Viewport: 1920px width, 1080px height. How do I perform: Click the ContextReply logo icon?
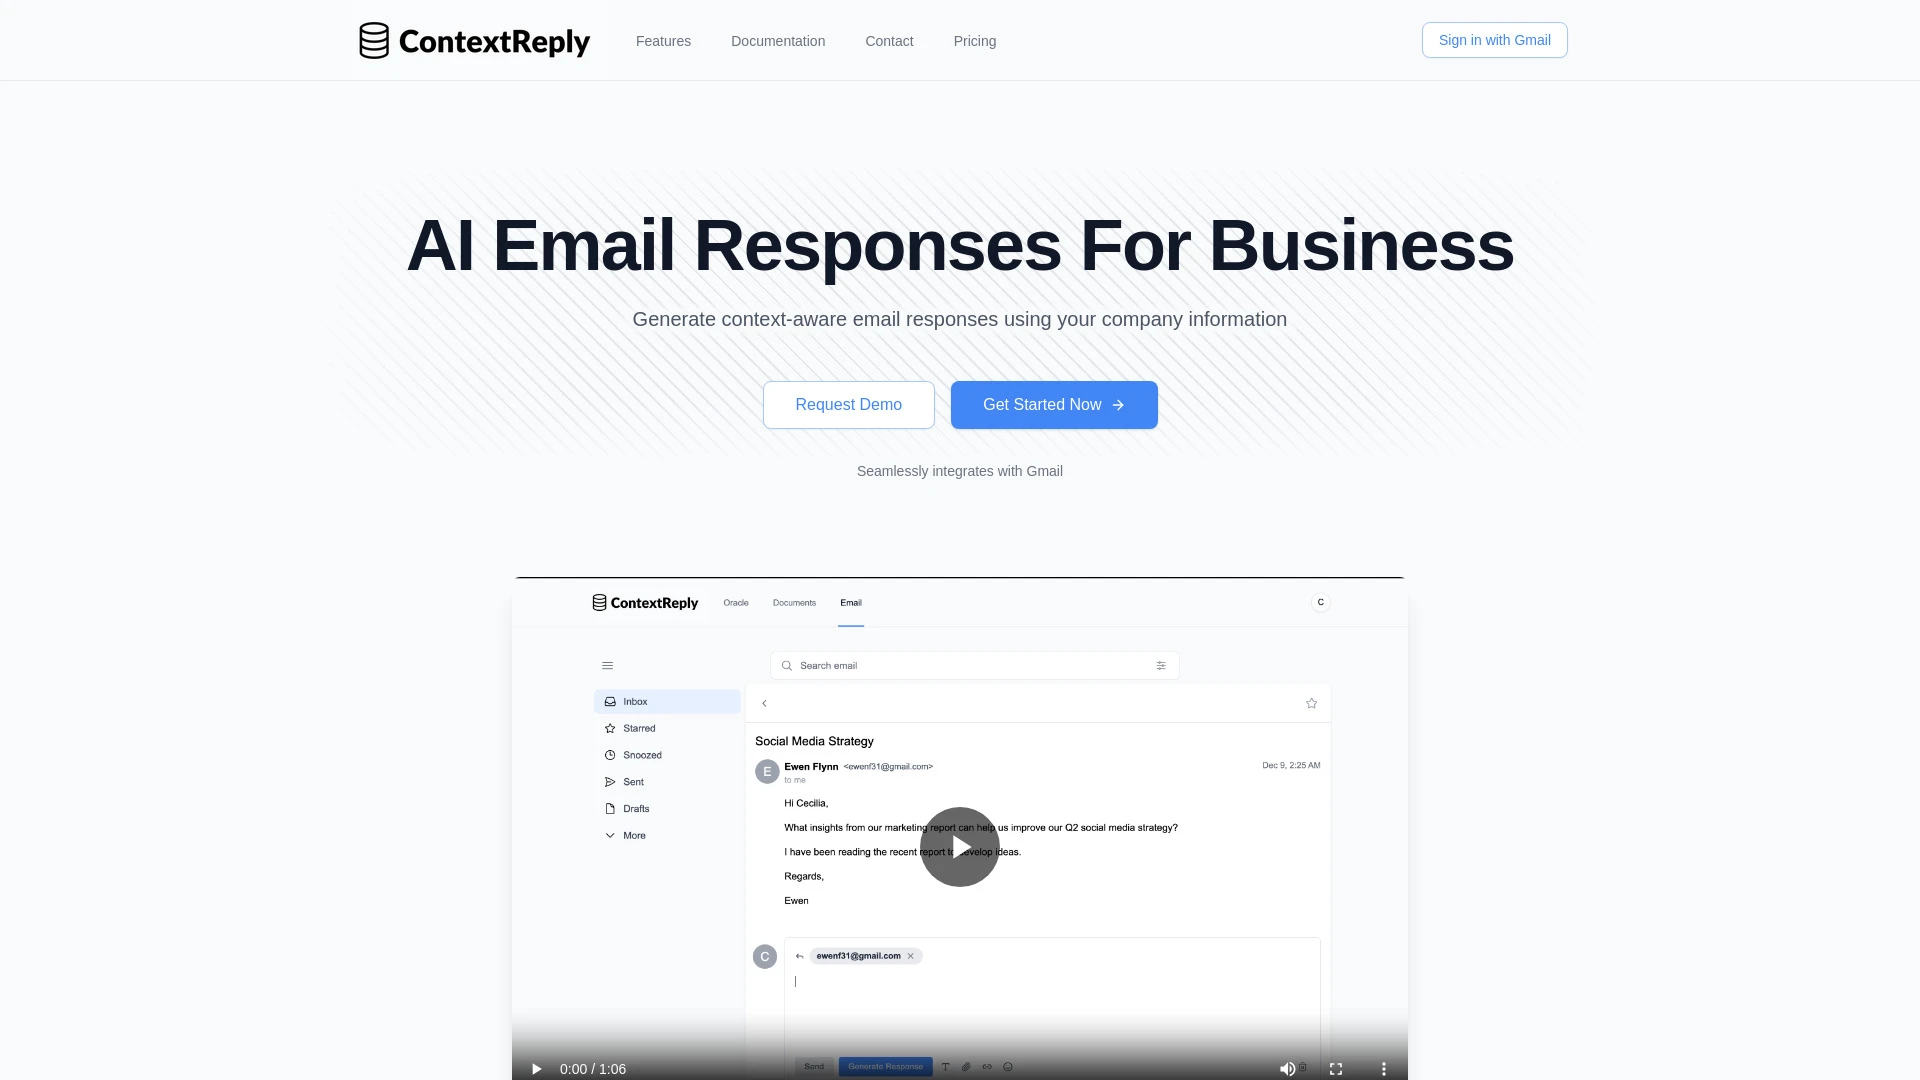(373, 40)
